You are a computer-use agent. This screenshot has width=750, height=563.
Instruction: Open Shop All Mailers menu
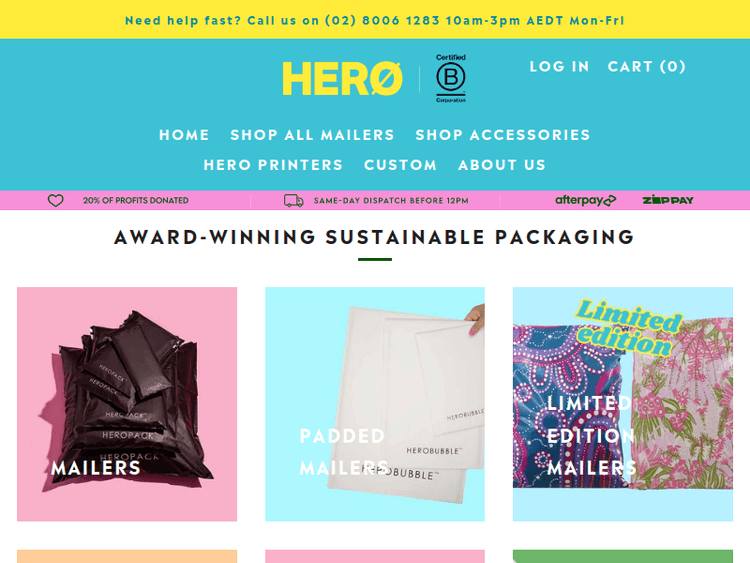click(x=312, y=135)
